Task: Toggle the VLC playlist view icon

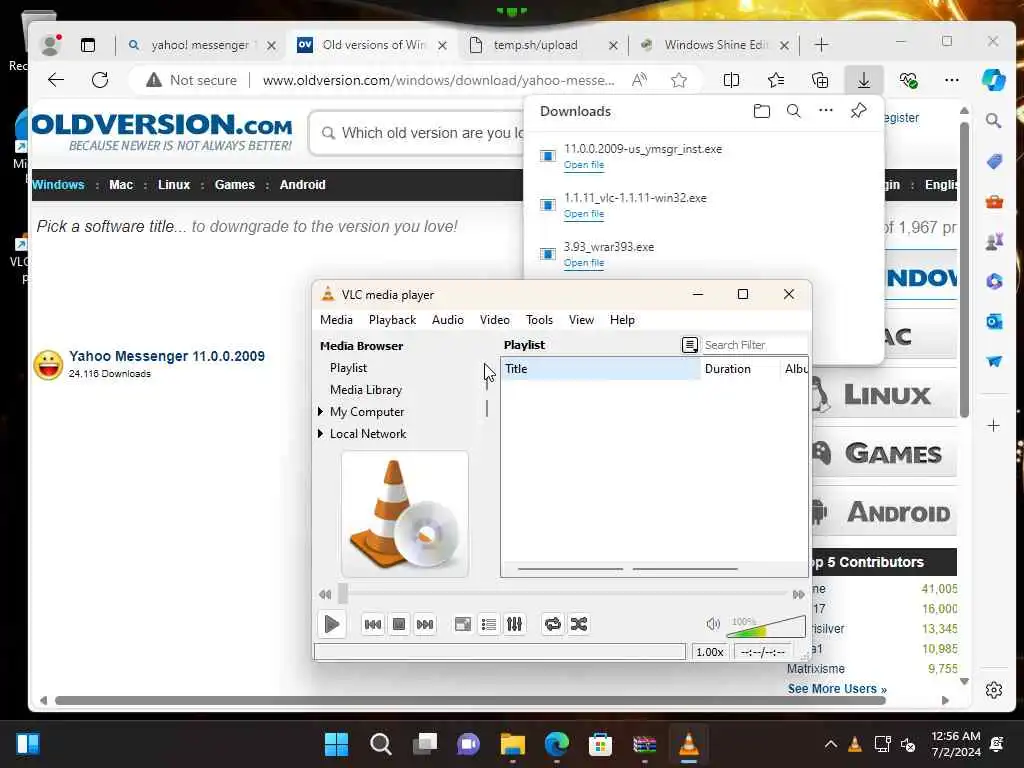Action: pyautogui.click(x=488, y=624)
